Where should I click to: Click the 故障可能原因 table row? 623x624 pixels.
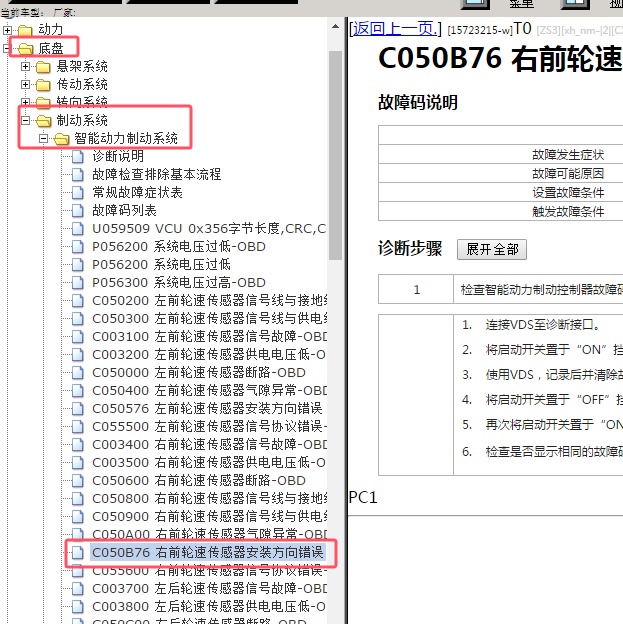coord(500,173)
